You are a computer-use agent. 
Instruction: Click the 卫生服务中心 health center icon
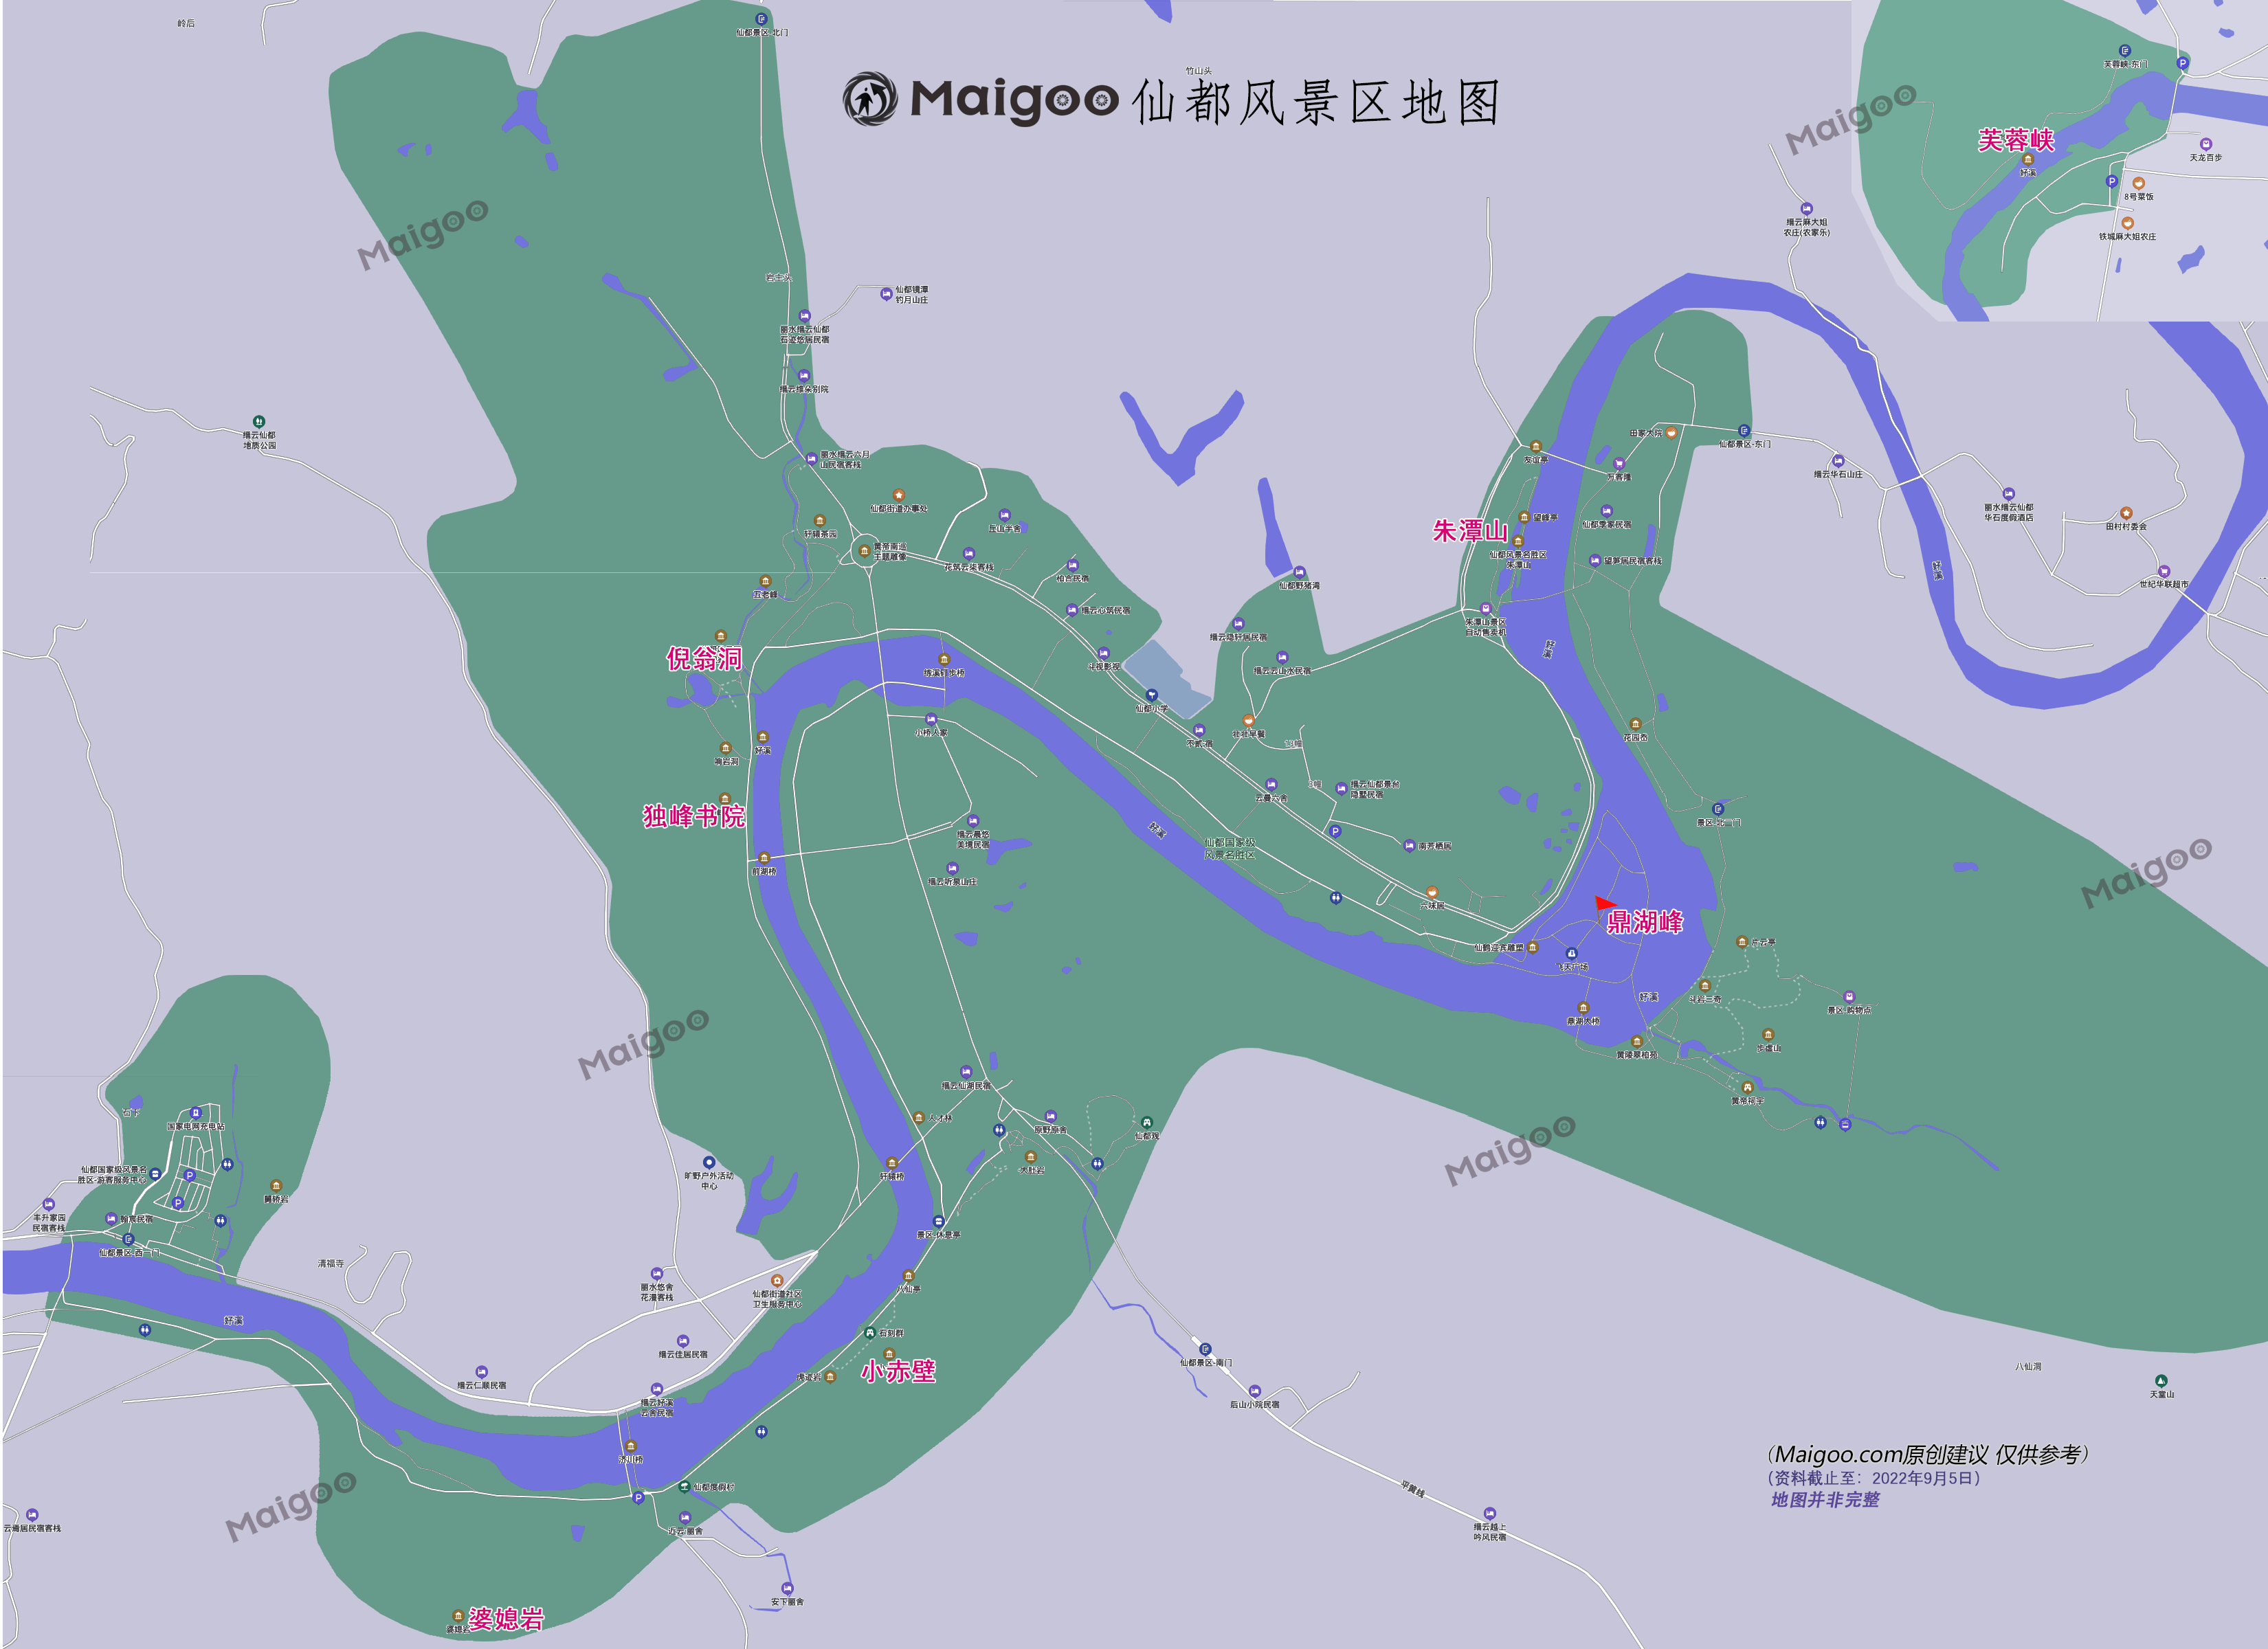coord(777,1280)
